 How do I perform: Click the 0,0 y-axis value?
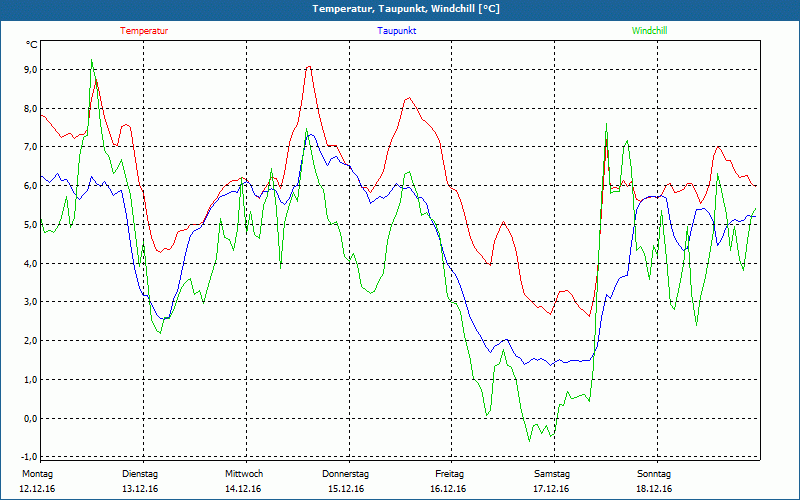pyautogui.click(x=31, y=418)
